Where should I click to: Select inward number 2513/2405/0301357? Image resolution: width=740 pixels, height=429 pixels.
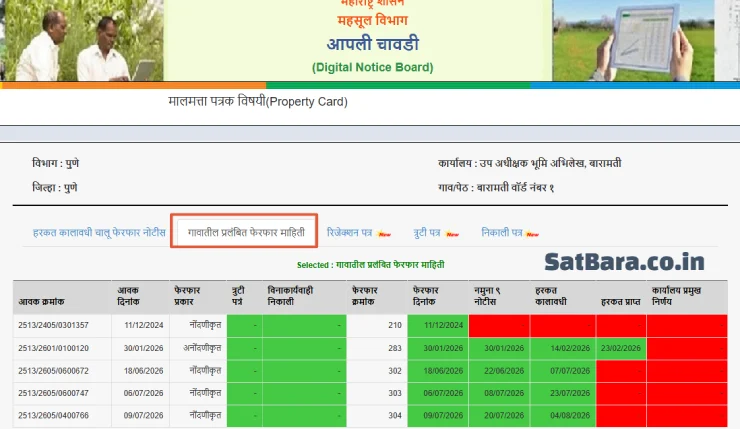click(x=53, y=325)
